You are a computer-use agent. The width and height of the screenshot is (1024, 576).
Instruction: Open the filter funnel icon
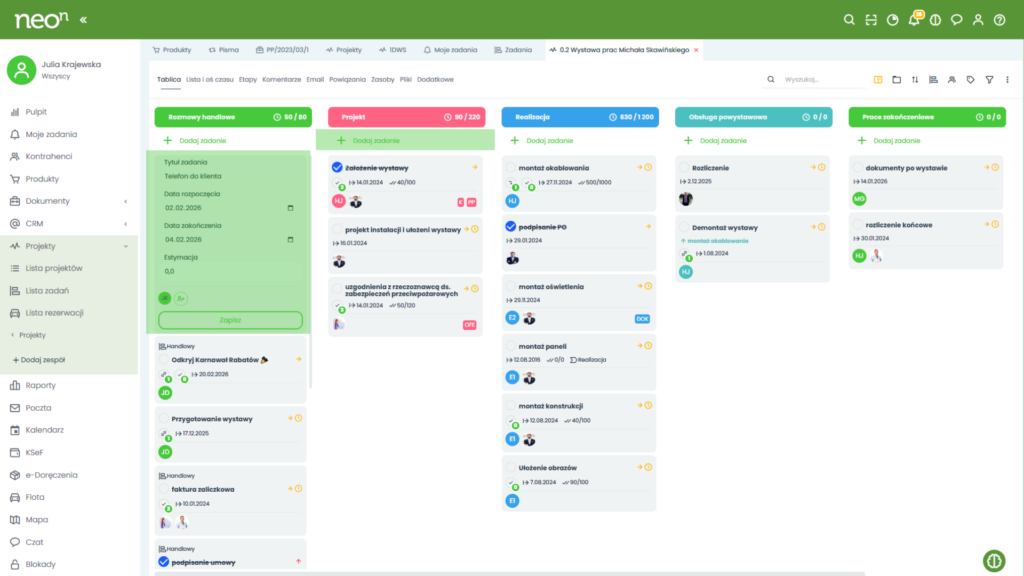click(x=989, y=79)
